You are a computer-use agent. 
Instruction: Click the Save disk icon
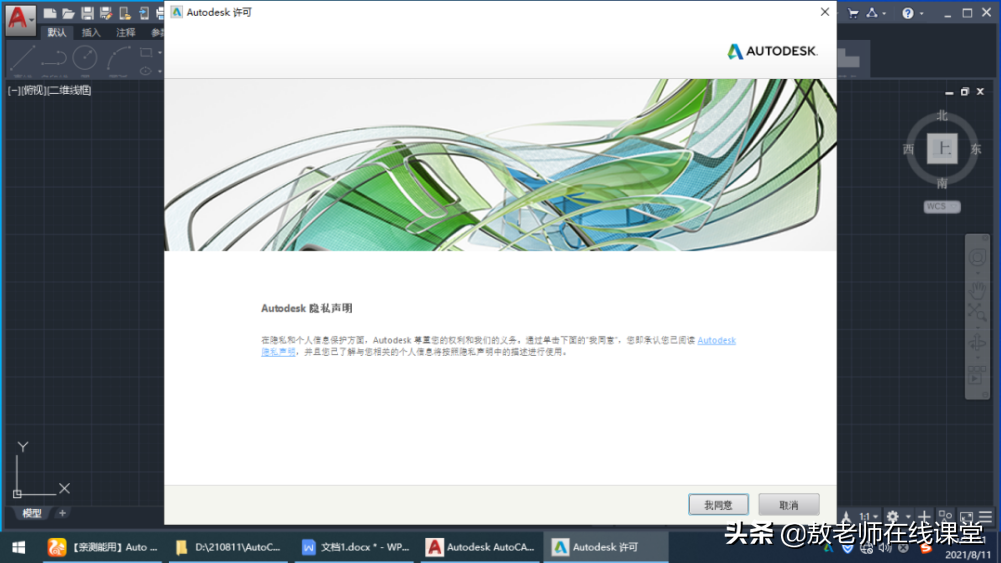click(87, 13)
